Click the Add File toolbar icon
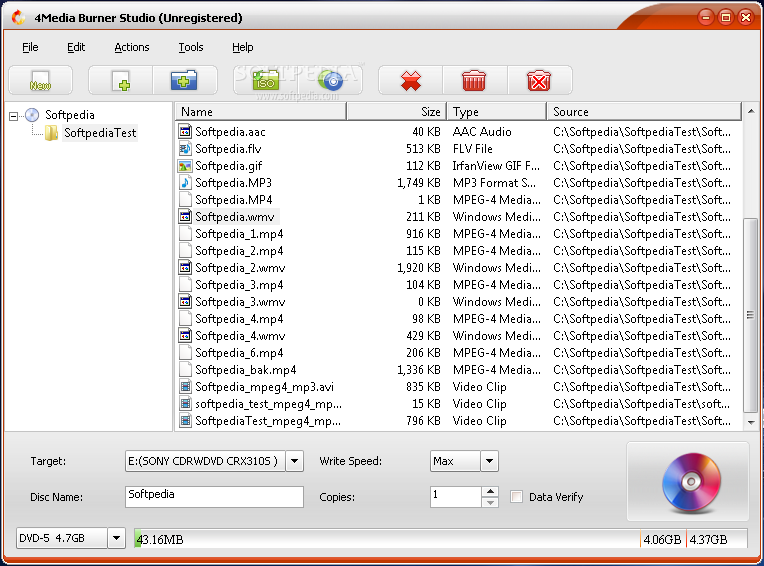 [121, 80]
